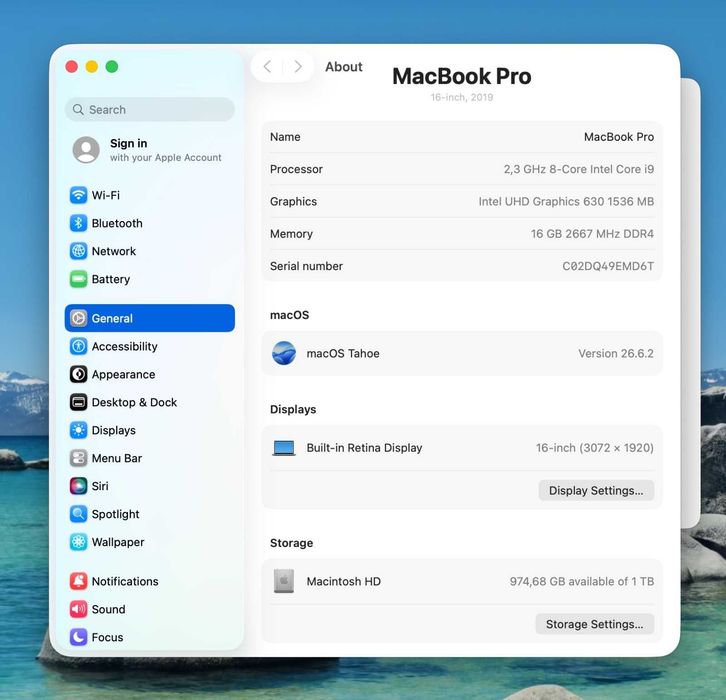
Task: Click the Built-in Retina Display label
Action: [364, 448]
